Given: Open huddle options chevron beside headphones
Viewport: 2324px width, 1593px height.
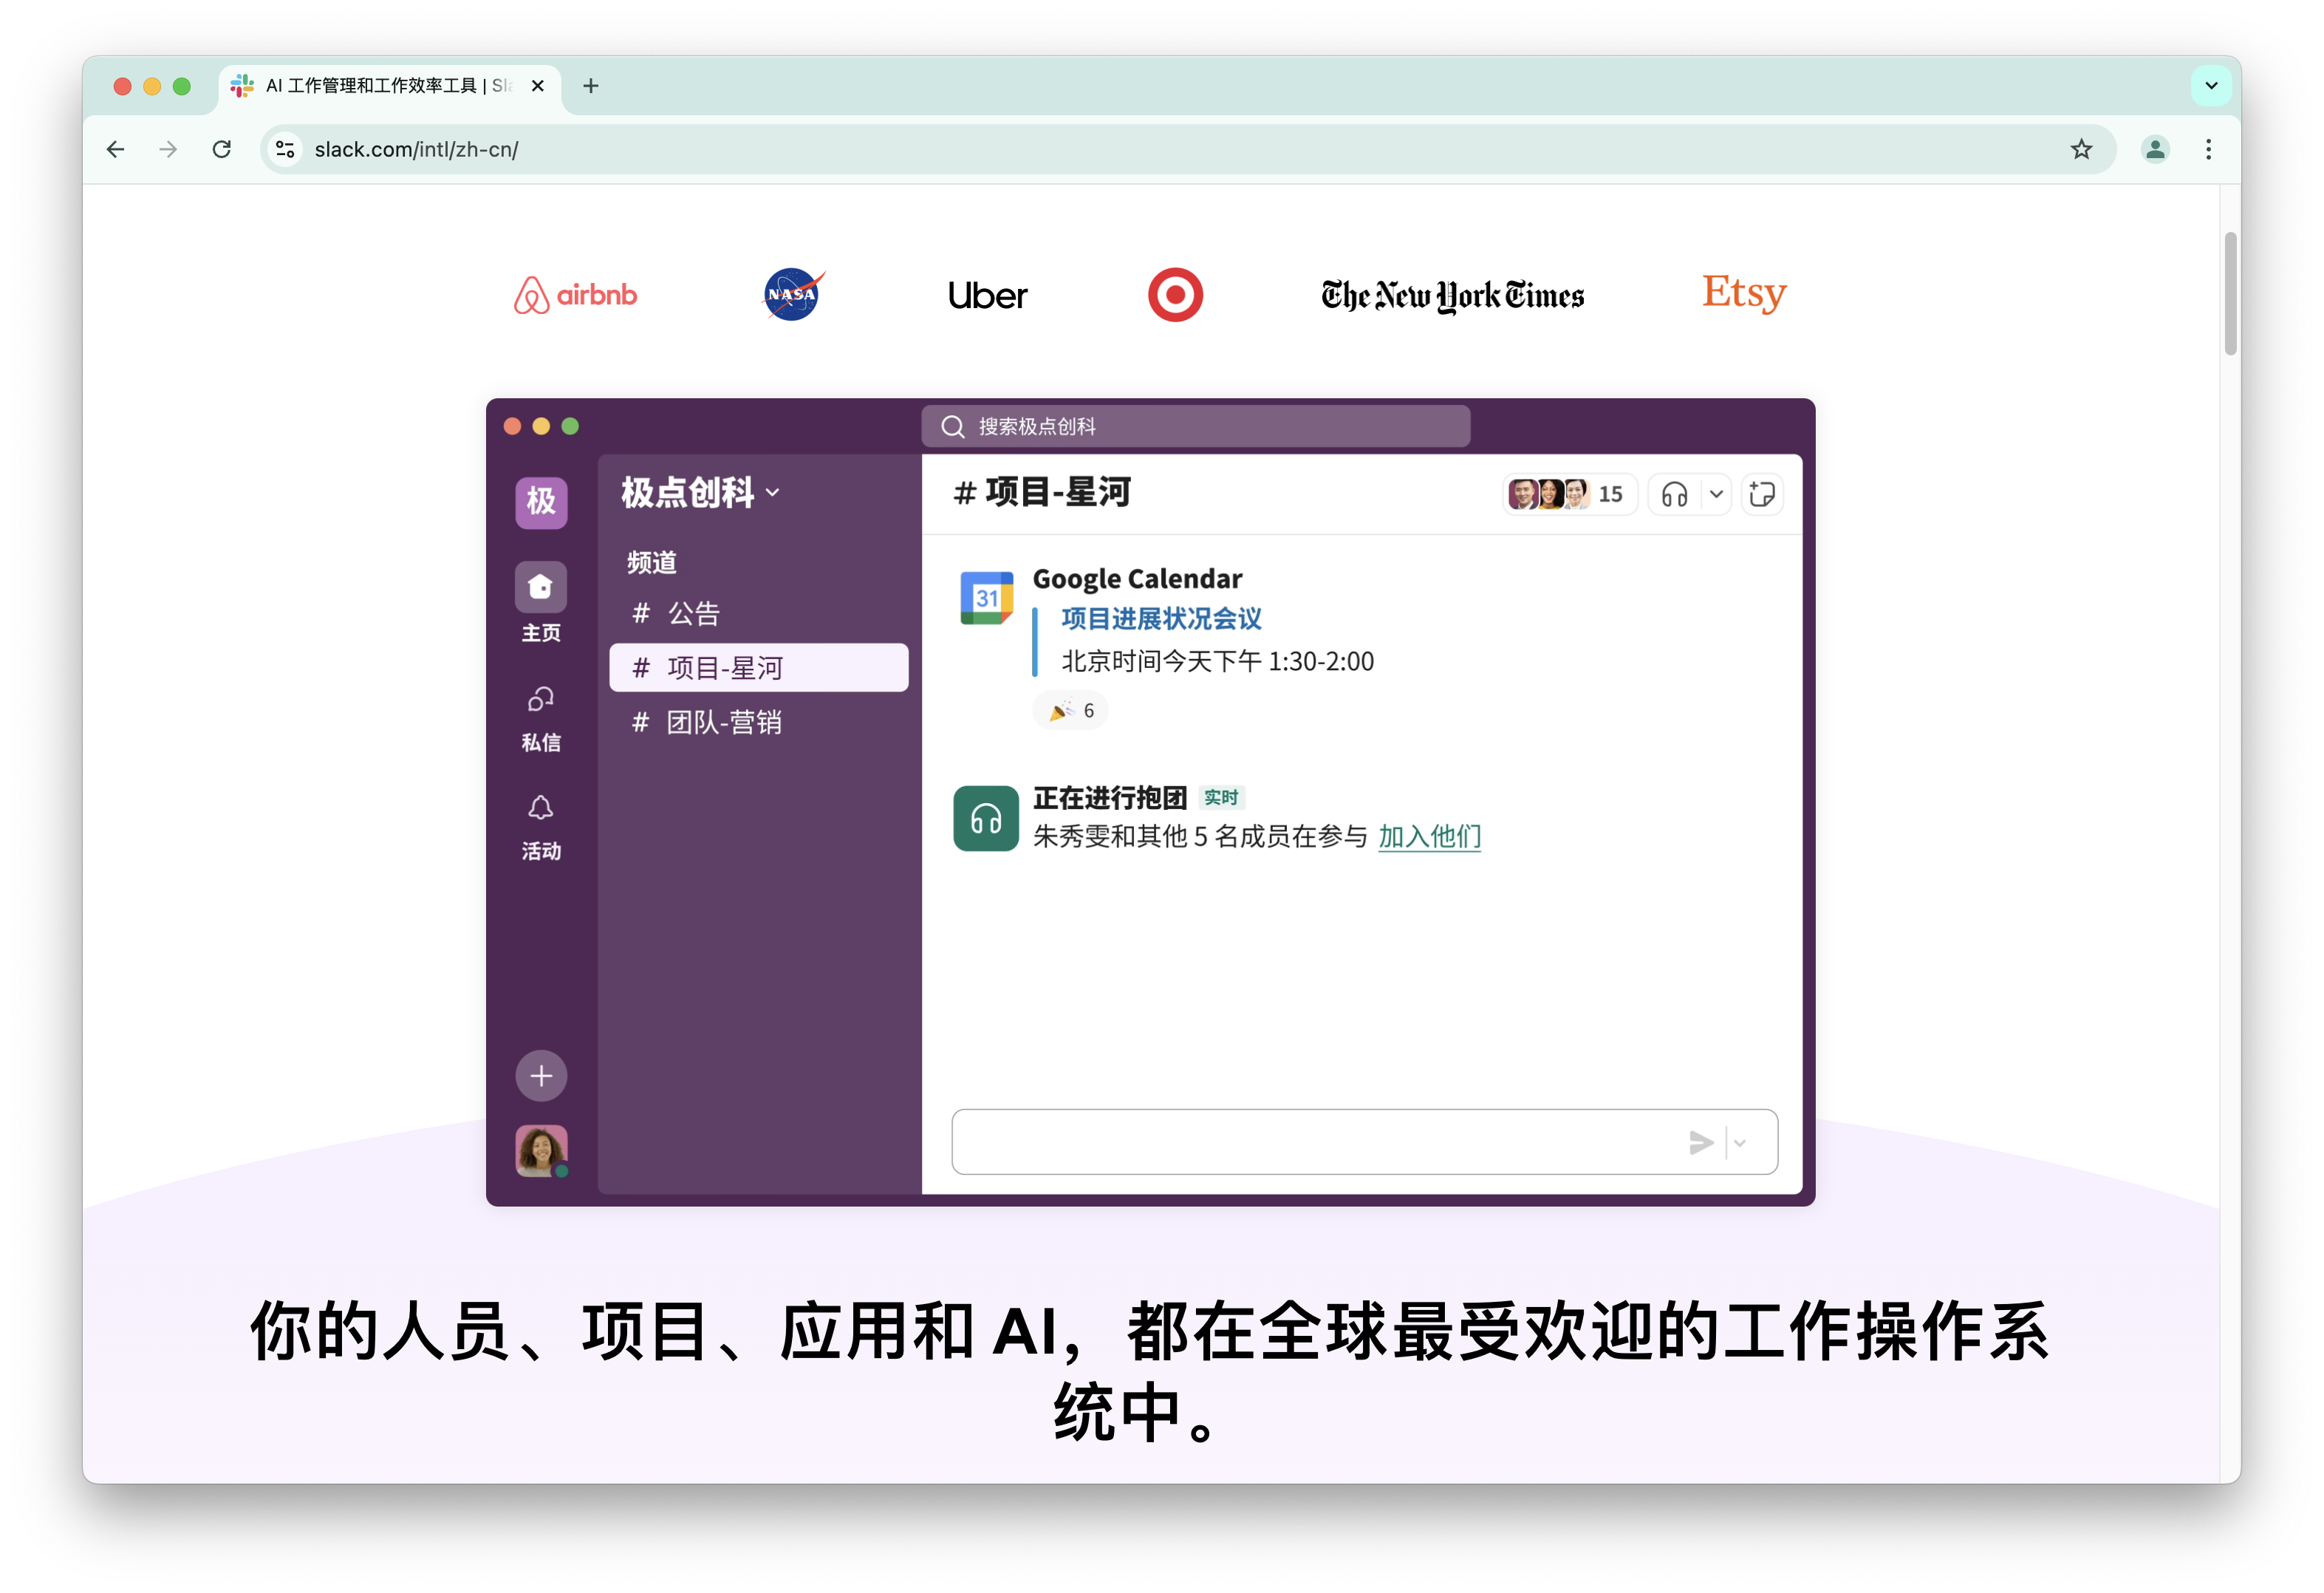Looking at the screenshot, I should pos(1716,494).
